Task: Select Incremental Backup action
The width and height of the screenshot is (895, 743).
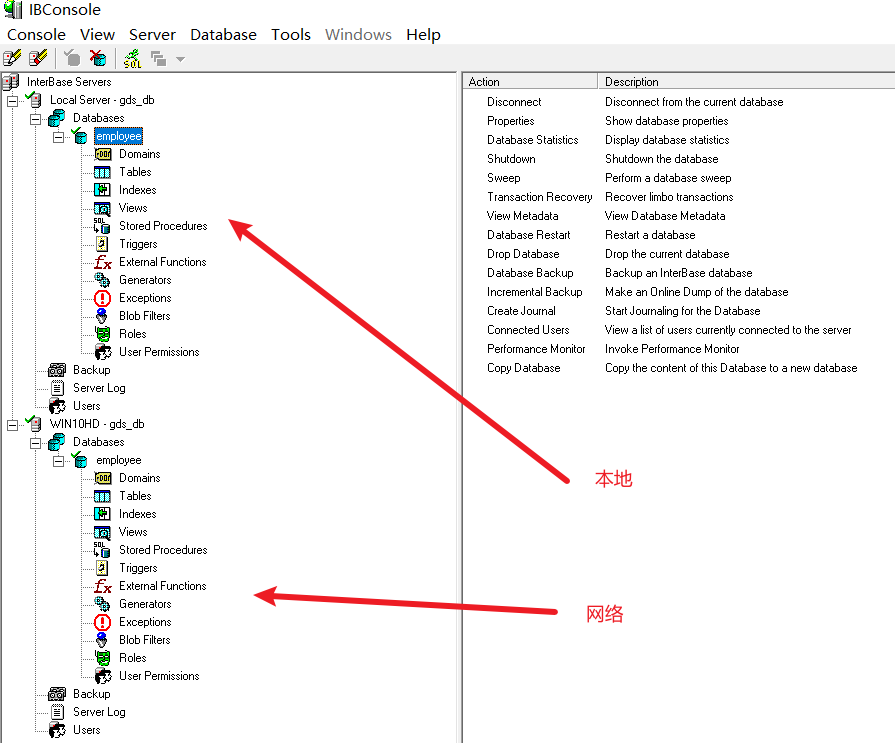Action: [534, 292]
